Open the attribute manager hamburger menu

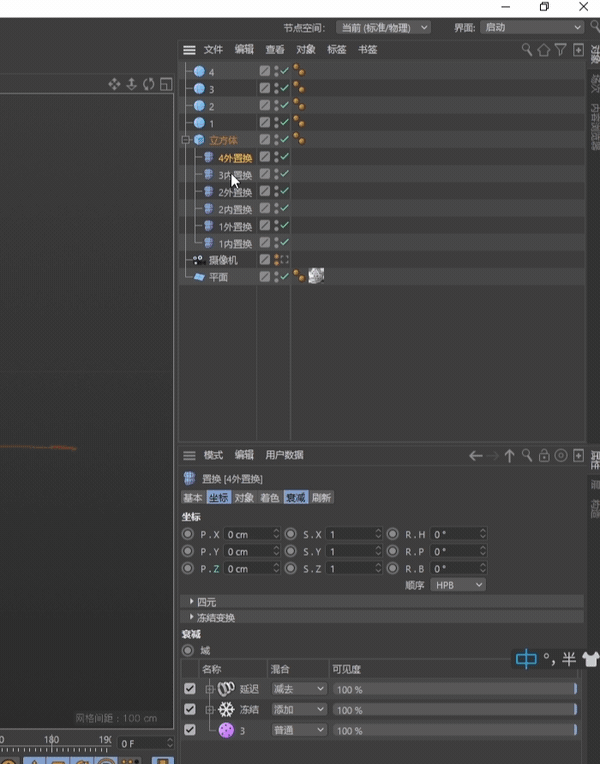189,456
